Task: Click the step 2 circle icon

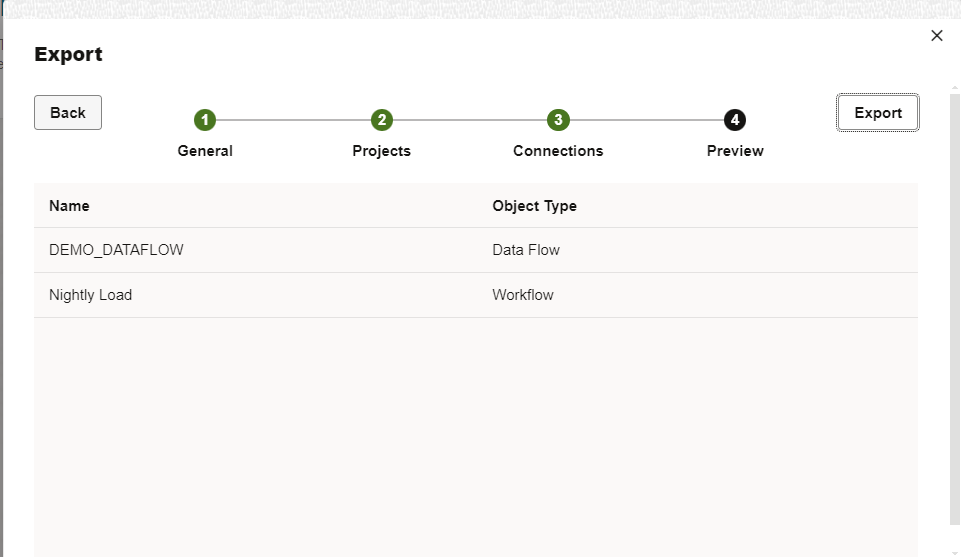Action: tap(381, 120)
